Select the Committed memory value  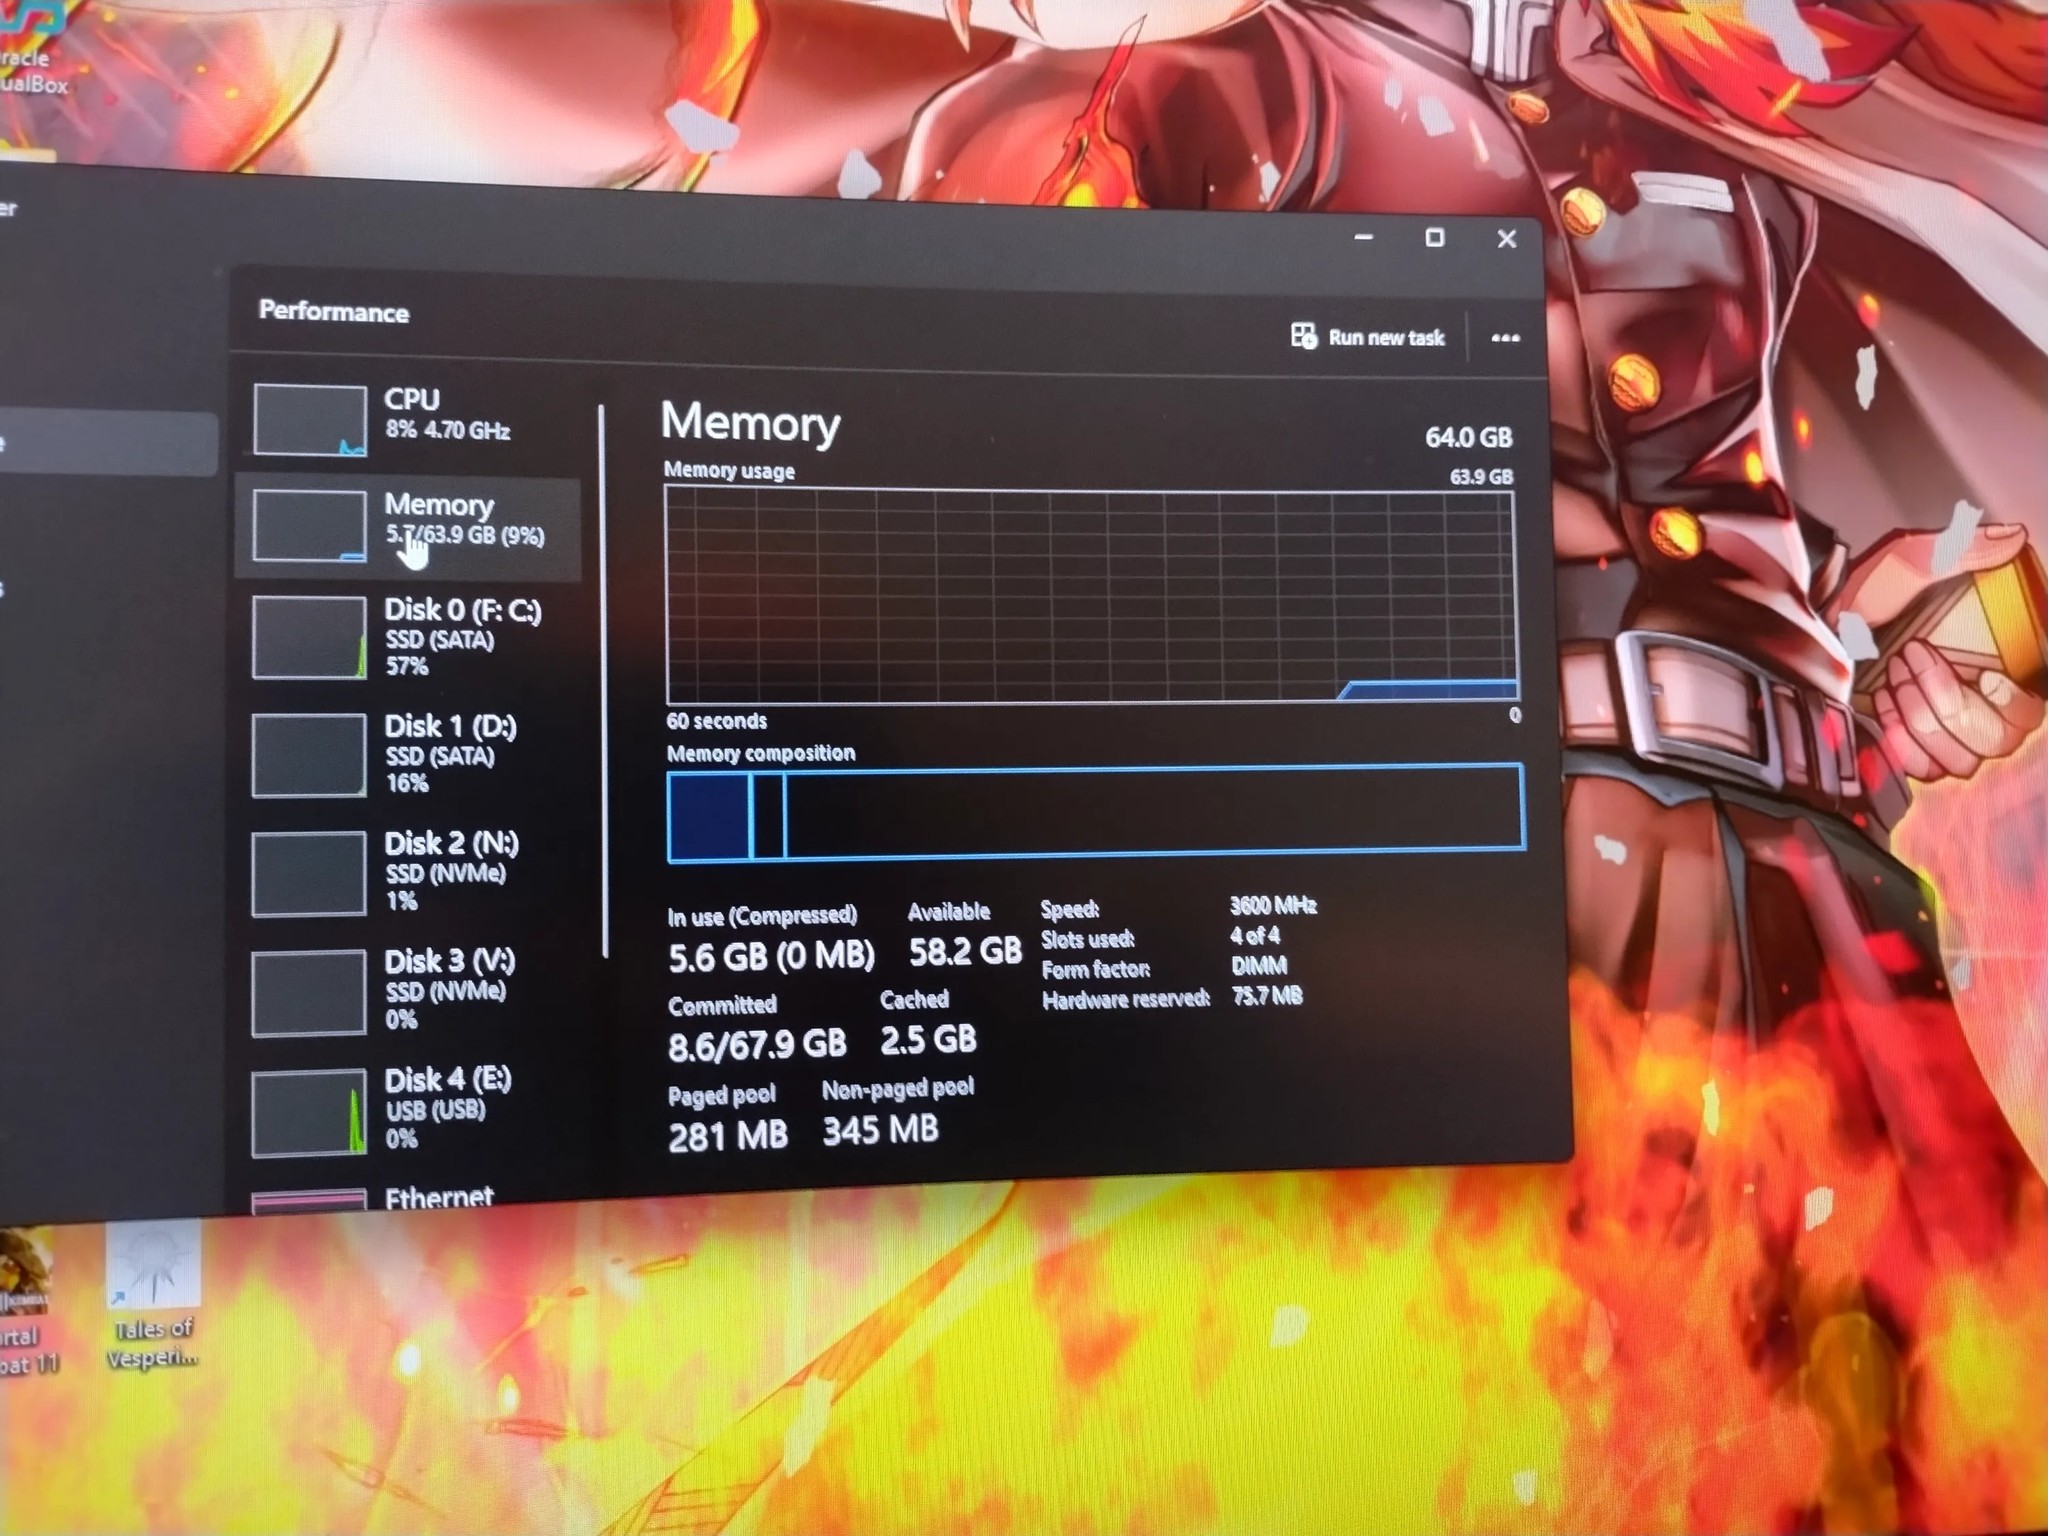(758, 1040)
